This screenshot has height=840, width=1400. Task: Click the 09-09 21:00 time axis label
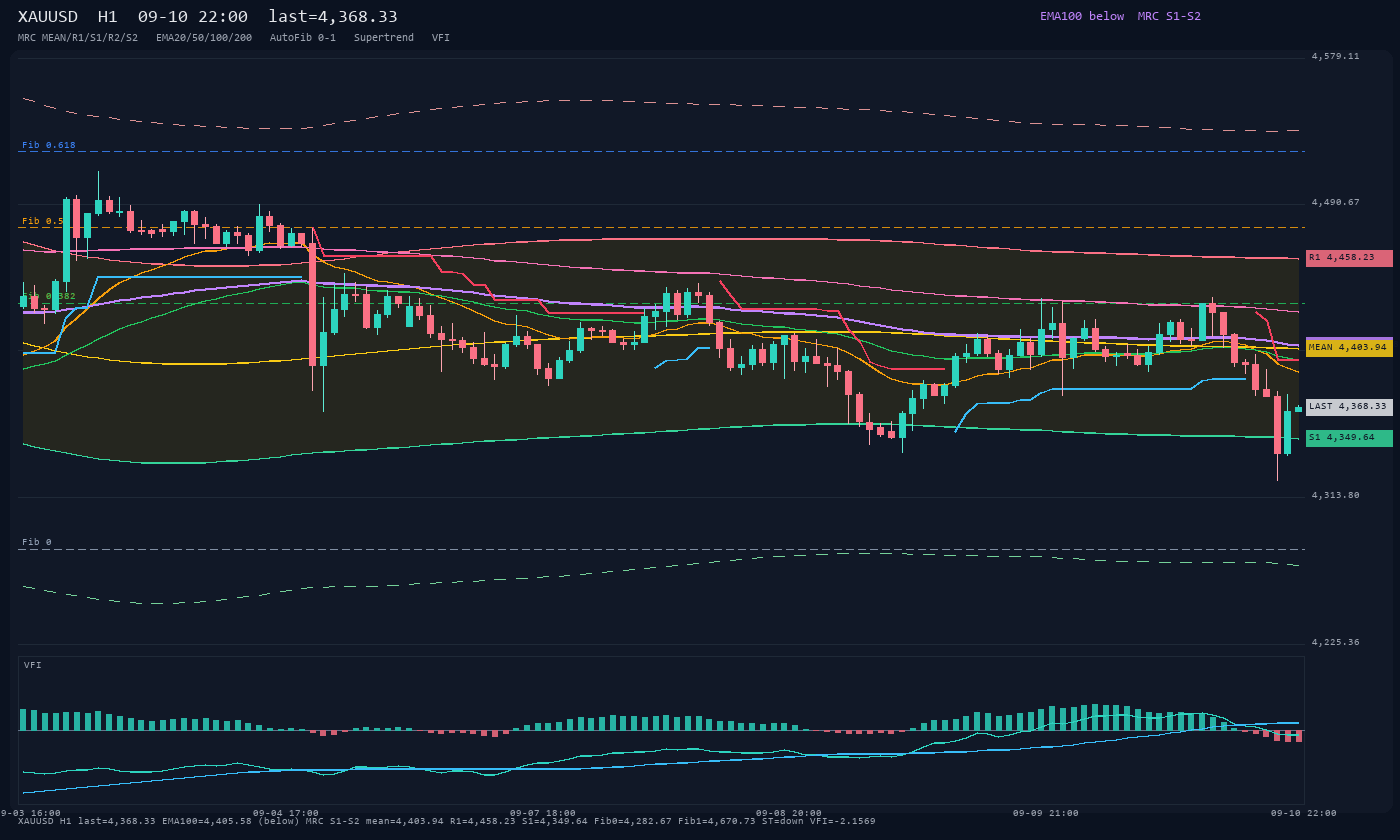click(x=1046, y=813)
